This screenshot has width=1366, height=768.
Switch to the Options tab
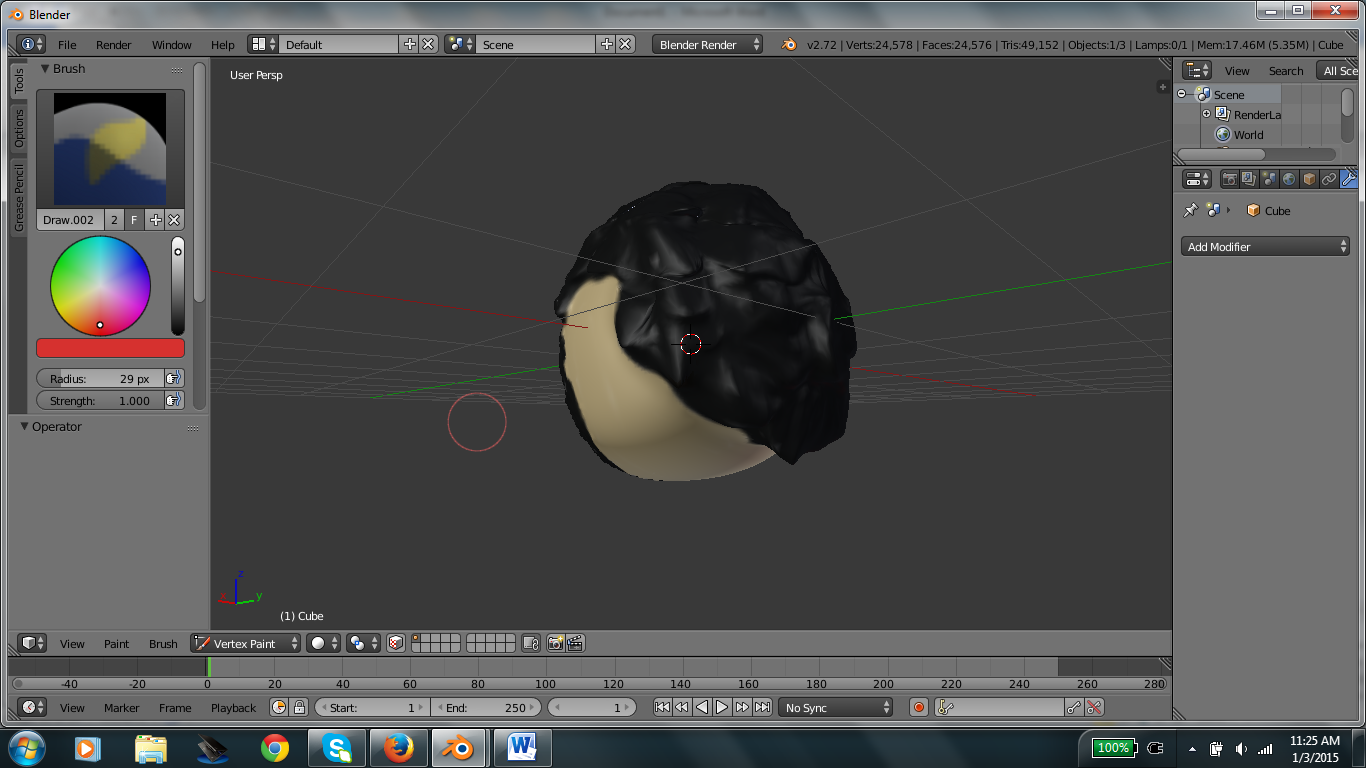click(18, 128)
